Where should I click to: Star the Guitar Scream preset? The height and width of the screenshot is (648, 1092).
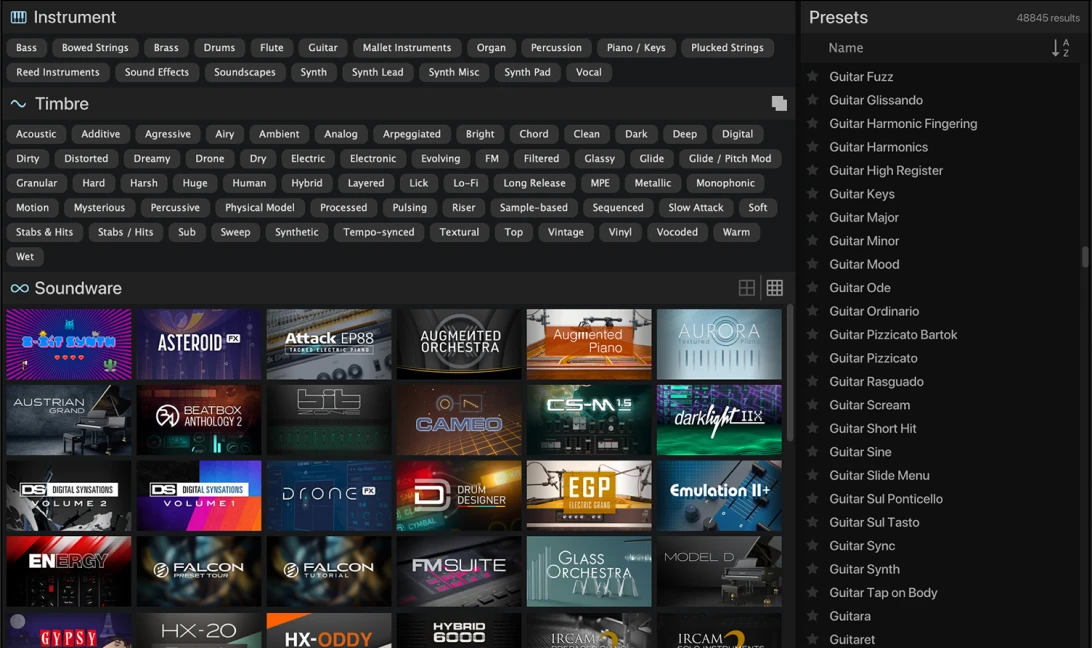pos(812,405)
